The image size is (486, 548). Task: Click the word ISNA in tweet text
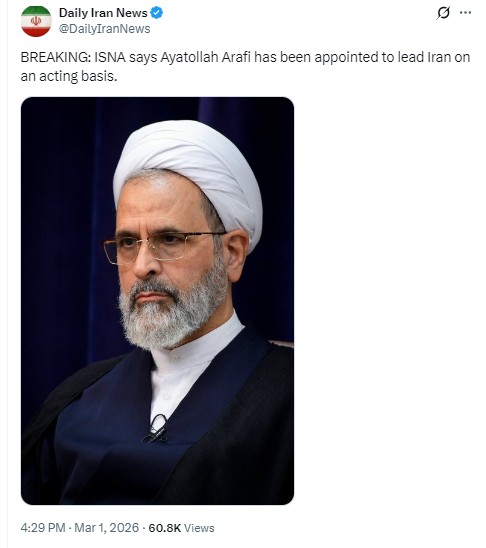[110, 57]
